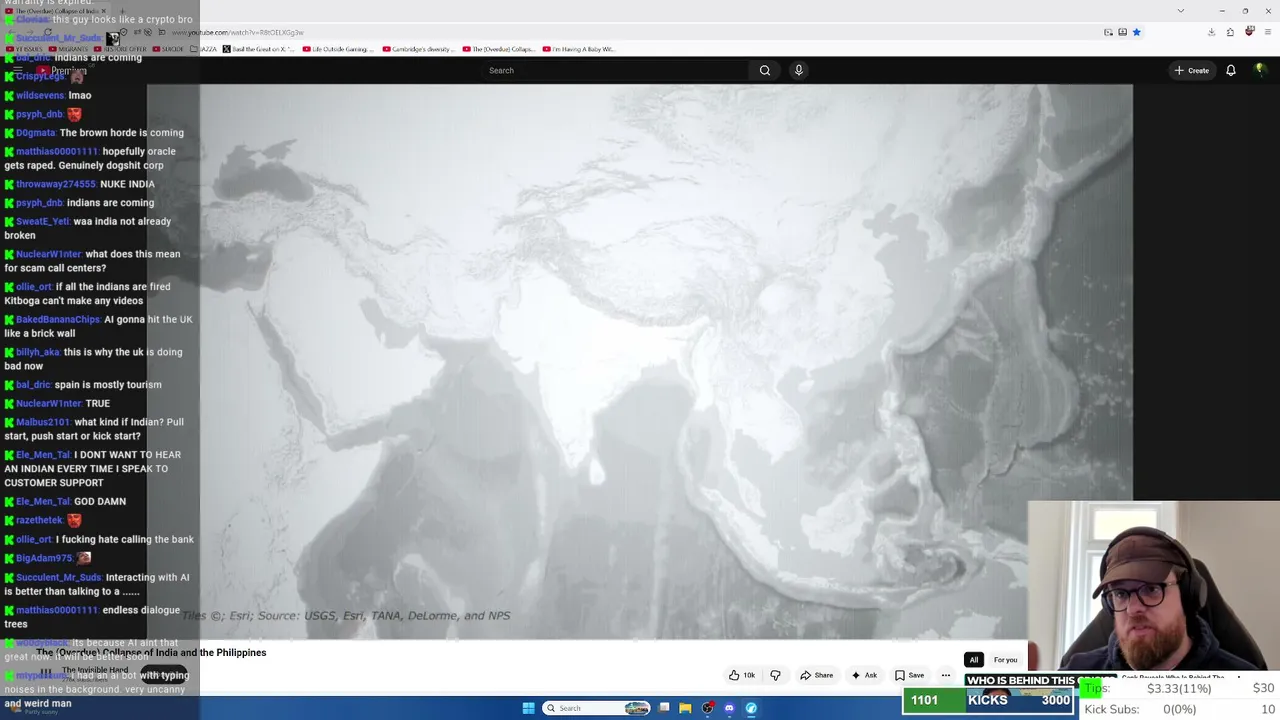The width and height of the screenshot is (1280, 720).
Task: Click chat username wildsevens
Action: [x=40, y=95]
